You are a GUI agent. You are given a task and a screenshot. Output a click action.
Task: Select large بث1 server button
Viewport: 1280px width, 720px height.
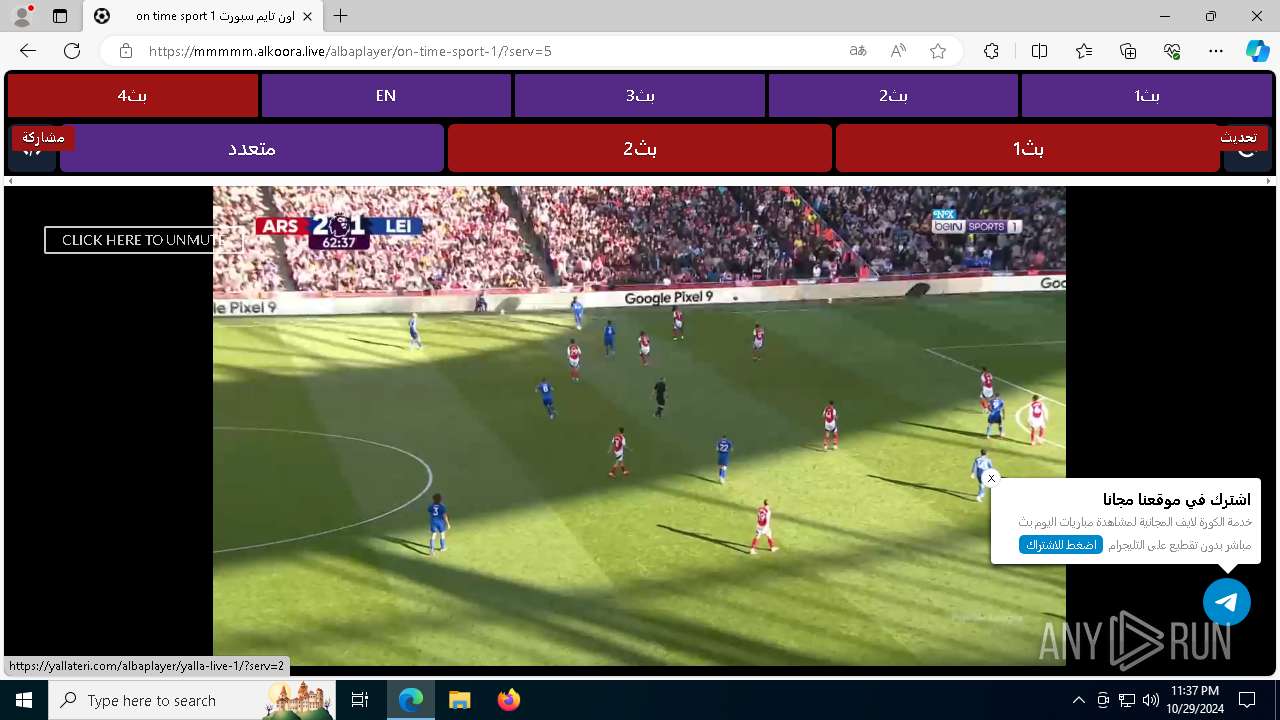pos(1028,148)
